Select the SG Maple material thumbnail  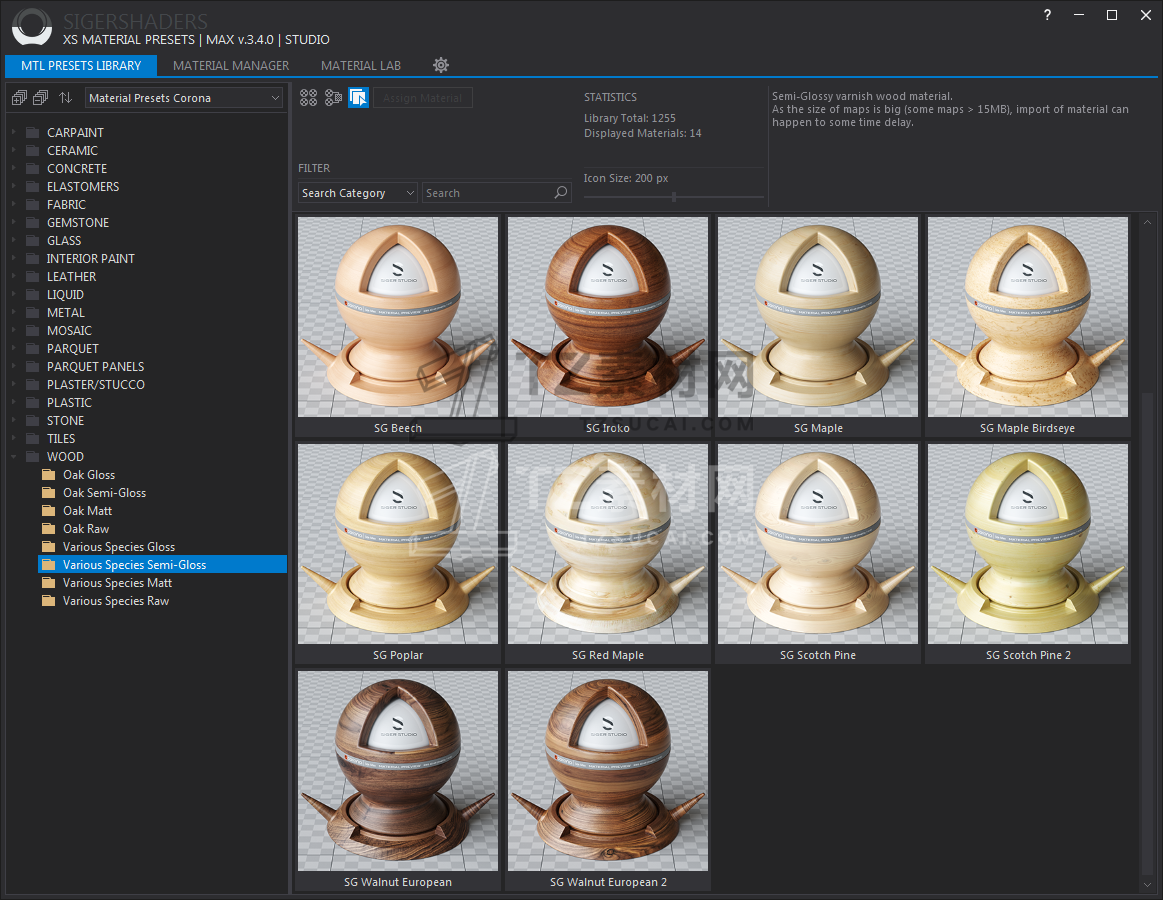pyautogui.click(x=817, y=317)
